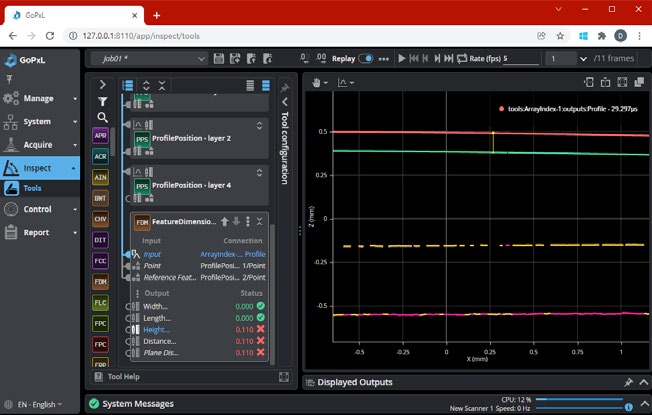Image resolution: width=652 pixels, height=415 pixels.
Task: Expand ProfilePosition layer 2 tool
Action: 259,126
